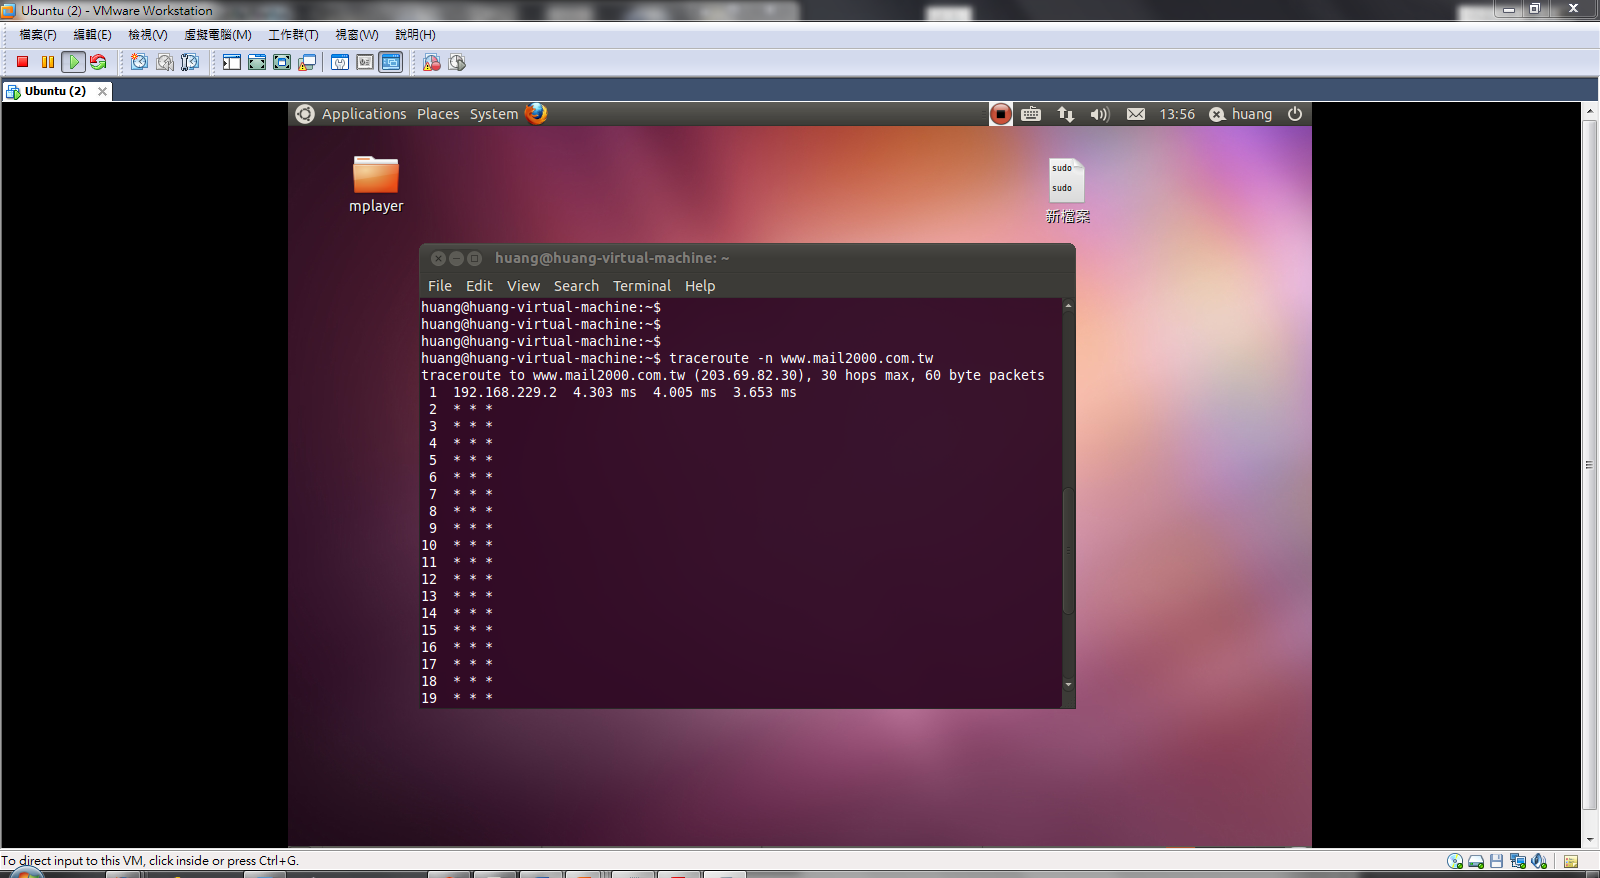
Task: Maximize the terminal window
Action: pos(474,258)
